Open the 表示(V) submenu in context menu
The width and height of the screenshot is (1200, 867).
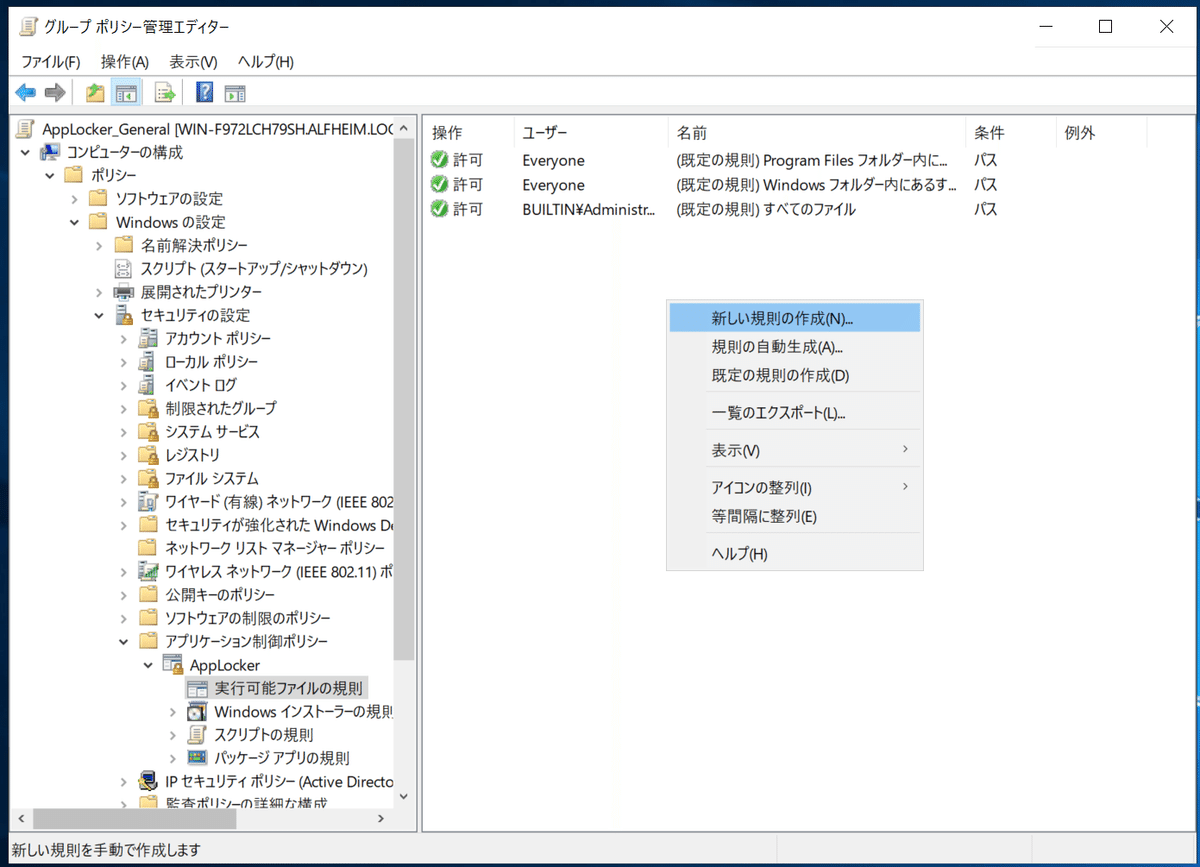(x=795, y=450)
